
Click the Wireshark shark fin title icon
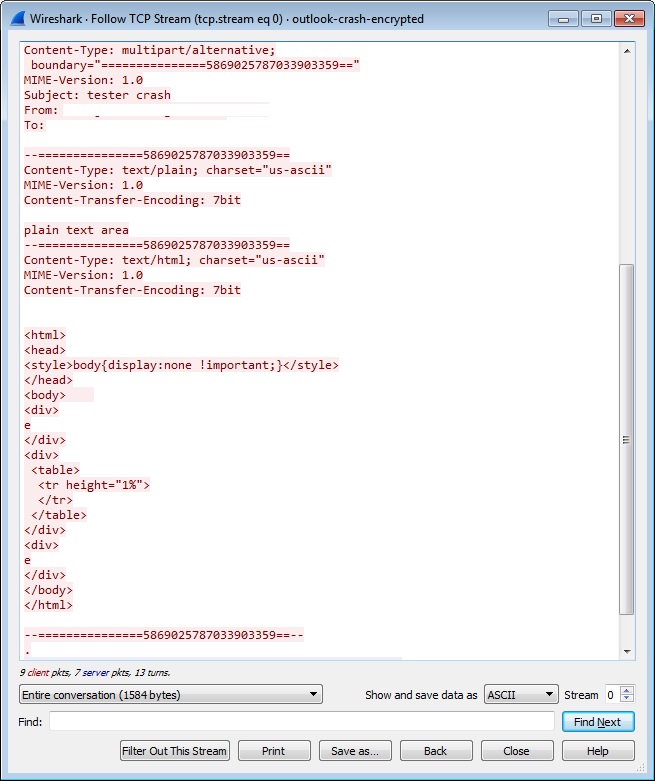18,18
